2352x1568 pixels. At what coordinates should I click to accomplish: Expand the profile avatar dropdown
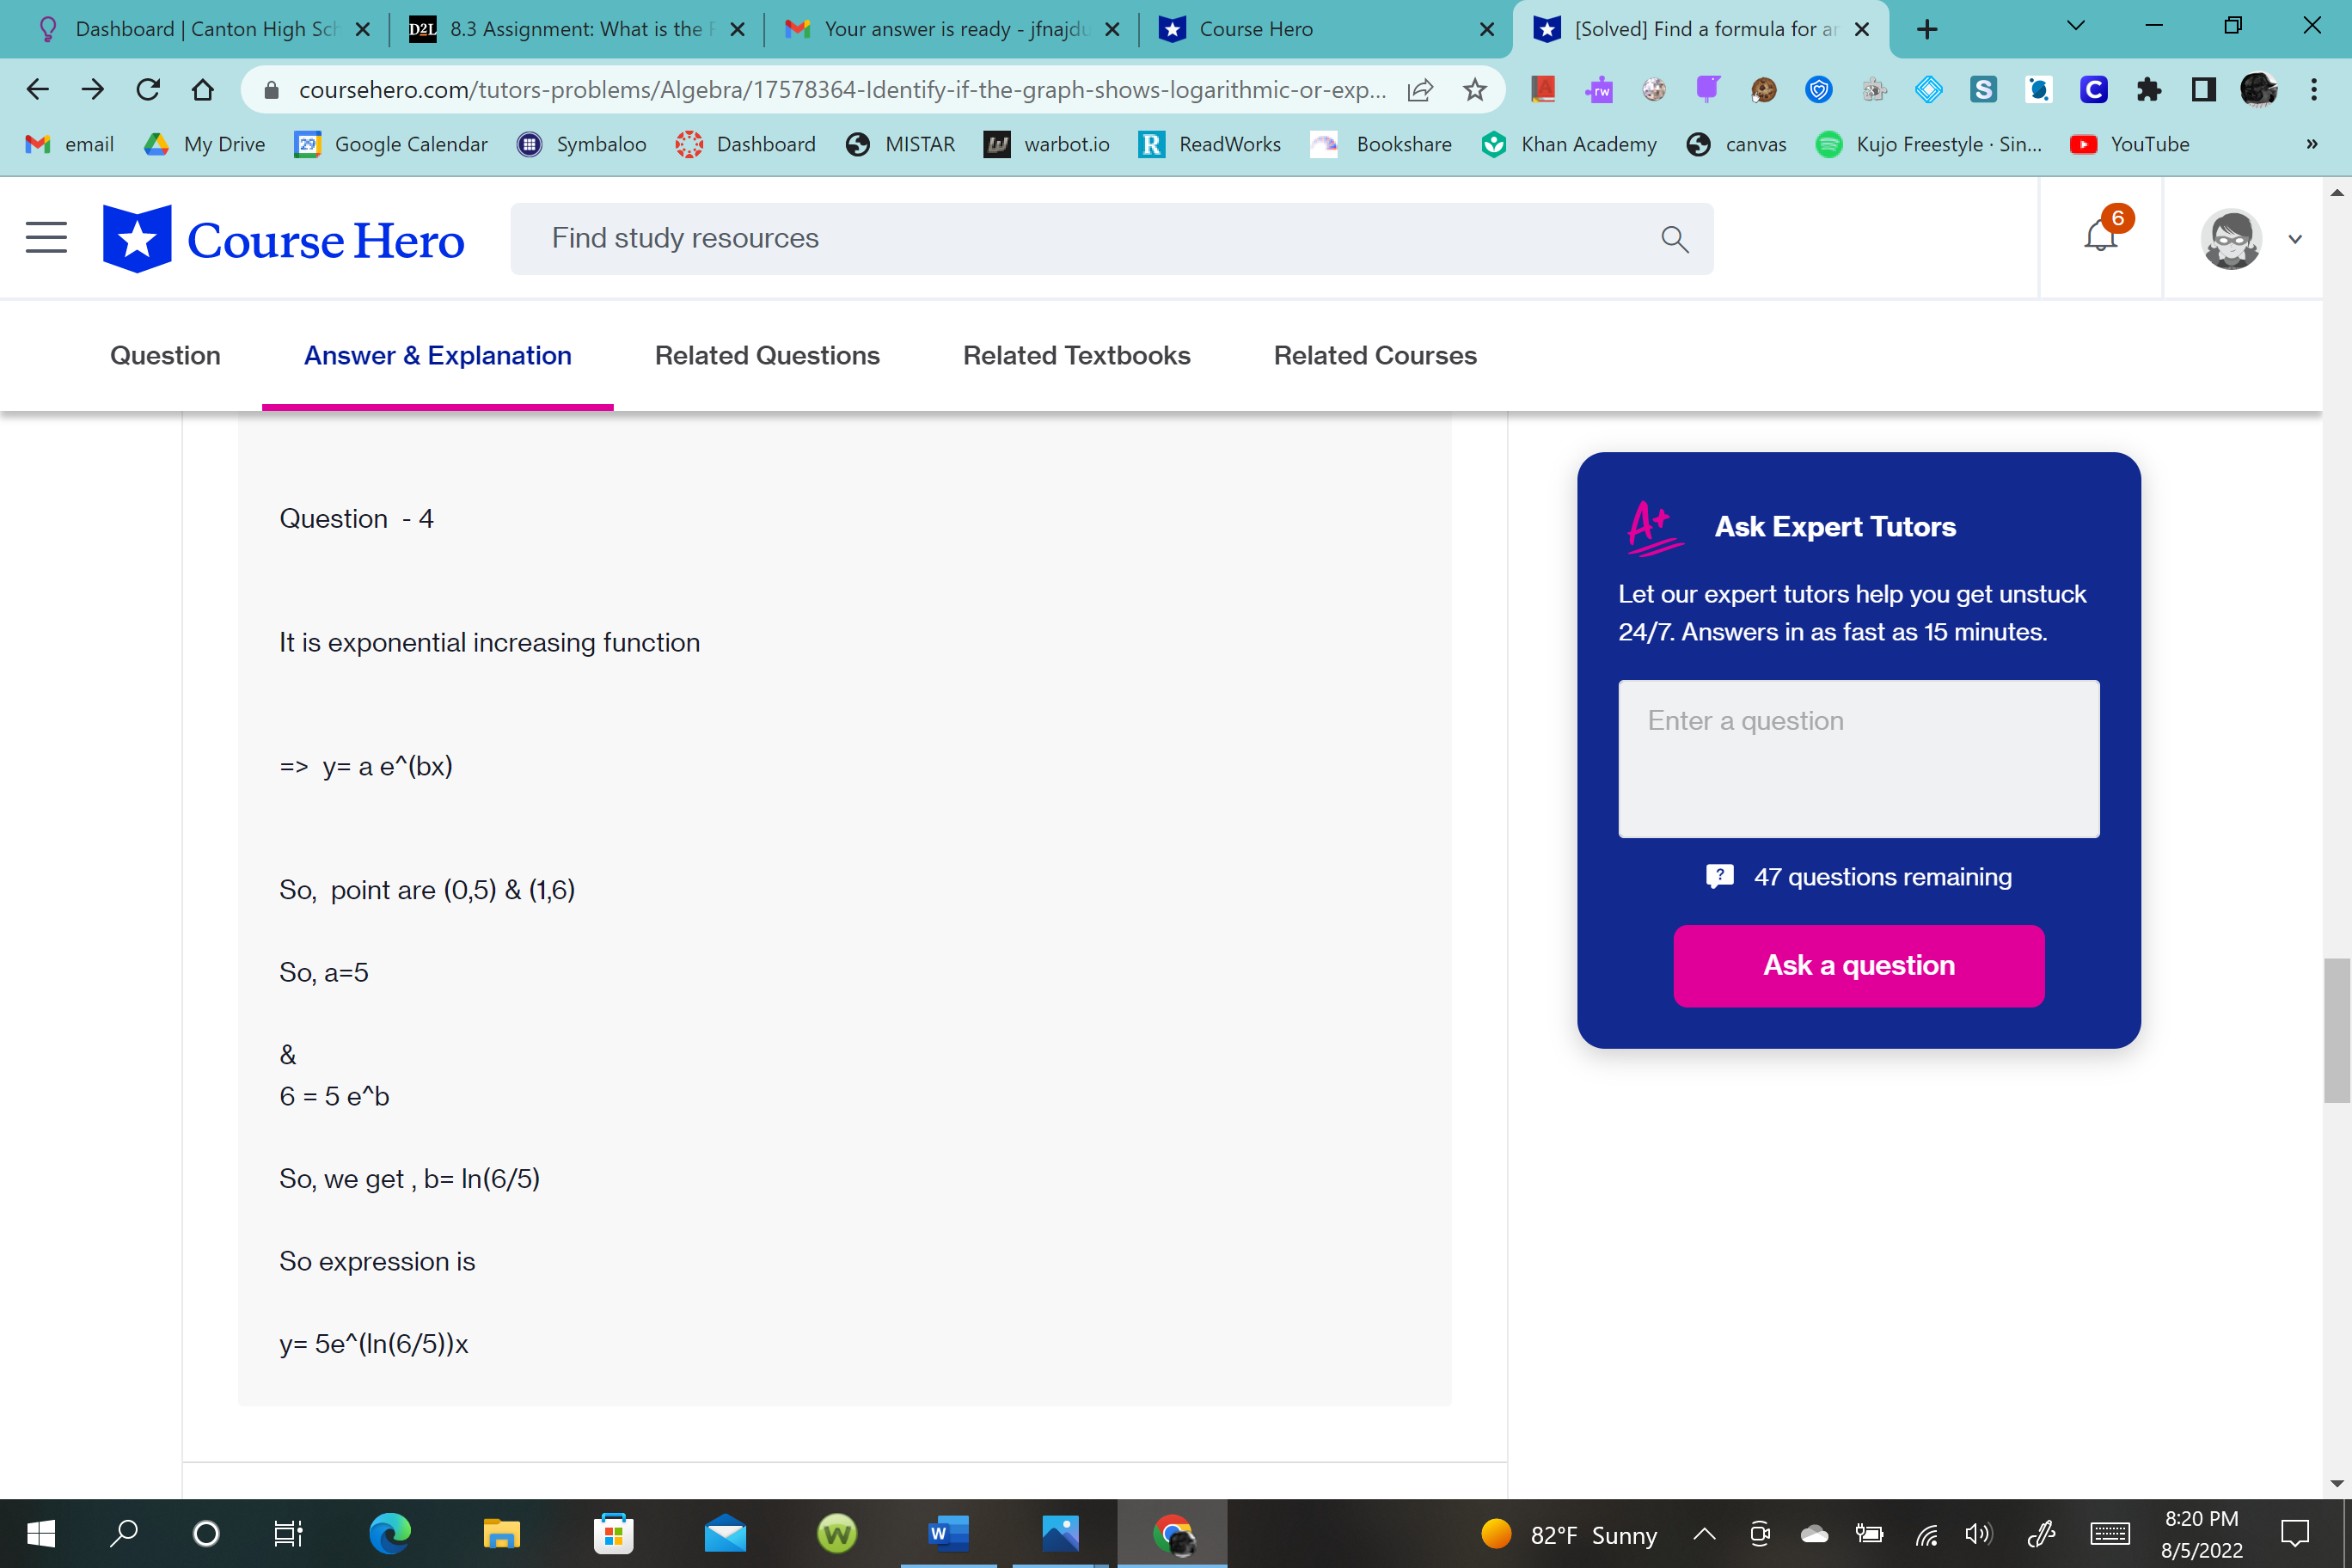[2295, 239]
